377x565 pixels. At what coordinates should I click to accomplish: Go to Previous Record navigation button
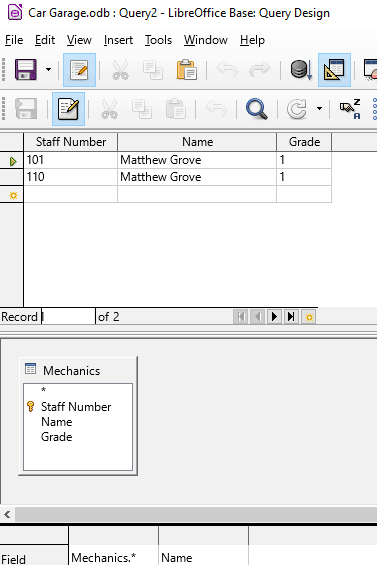pyautogui.click(x=257, y=317)
